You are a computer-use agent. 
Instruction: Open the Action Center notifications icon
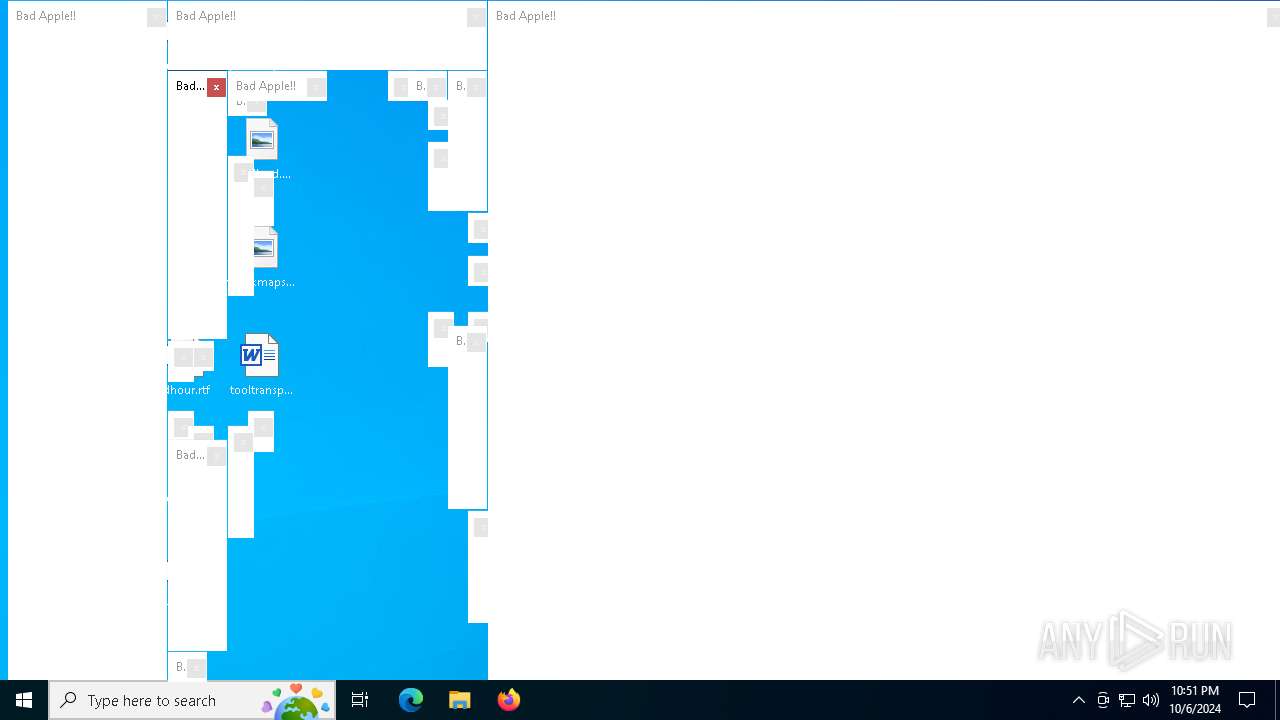[1247, 700]
